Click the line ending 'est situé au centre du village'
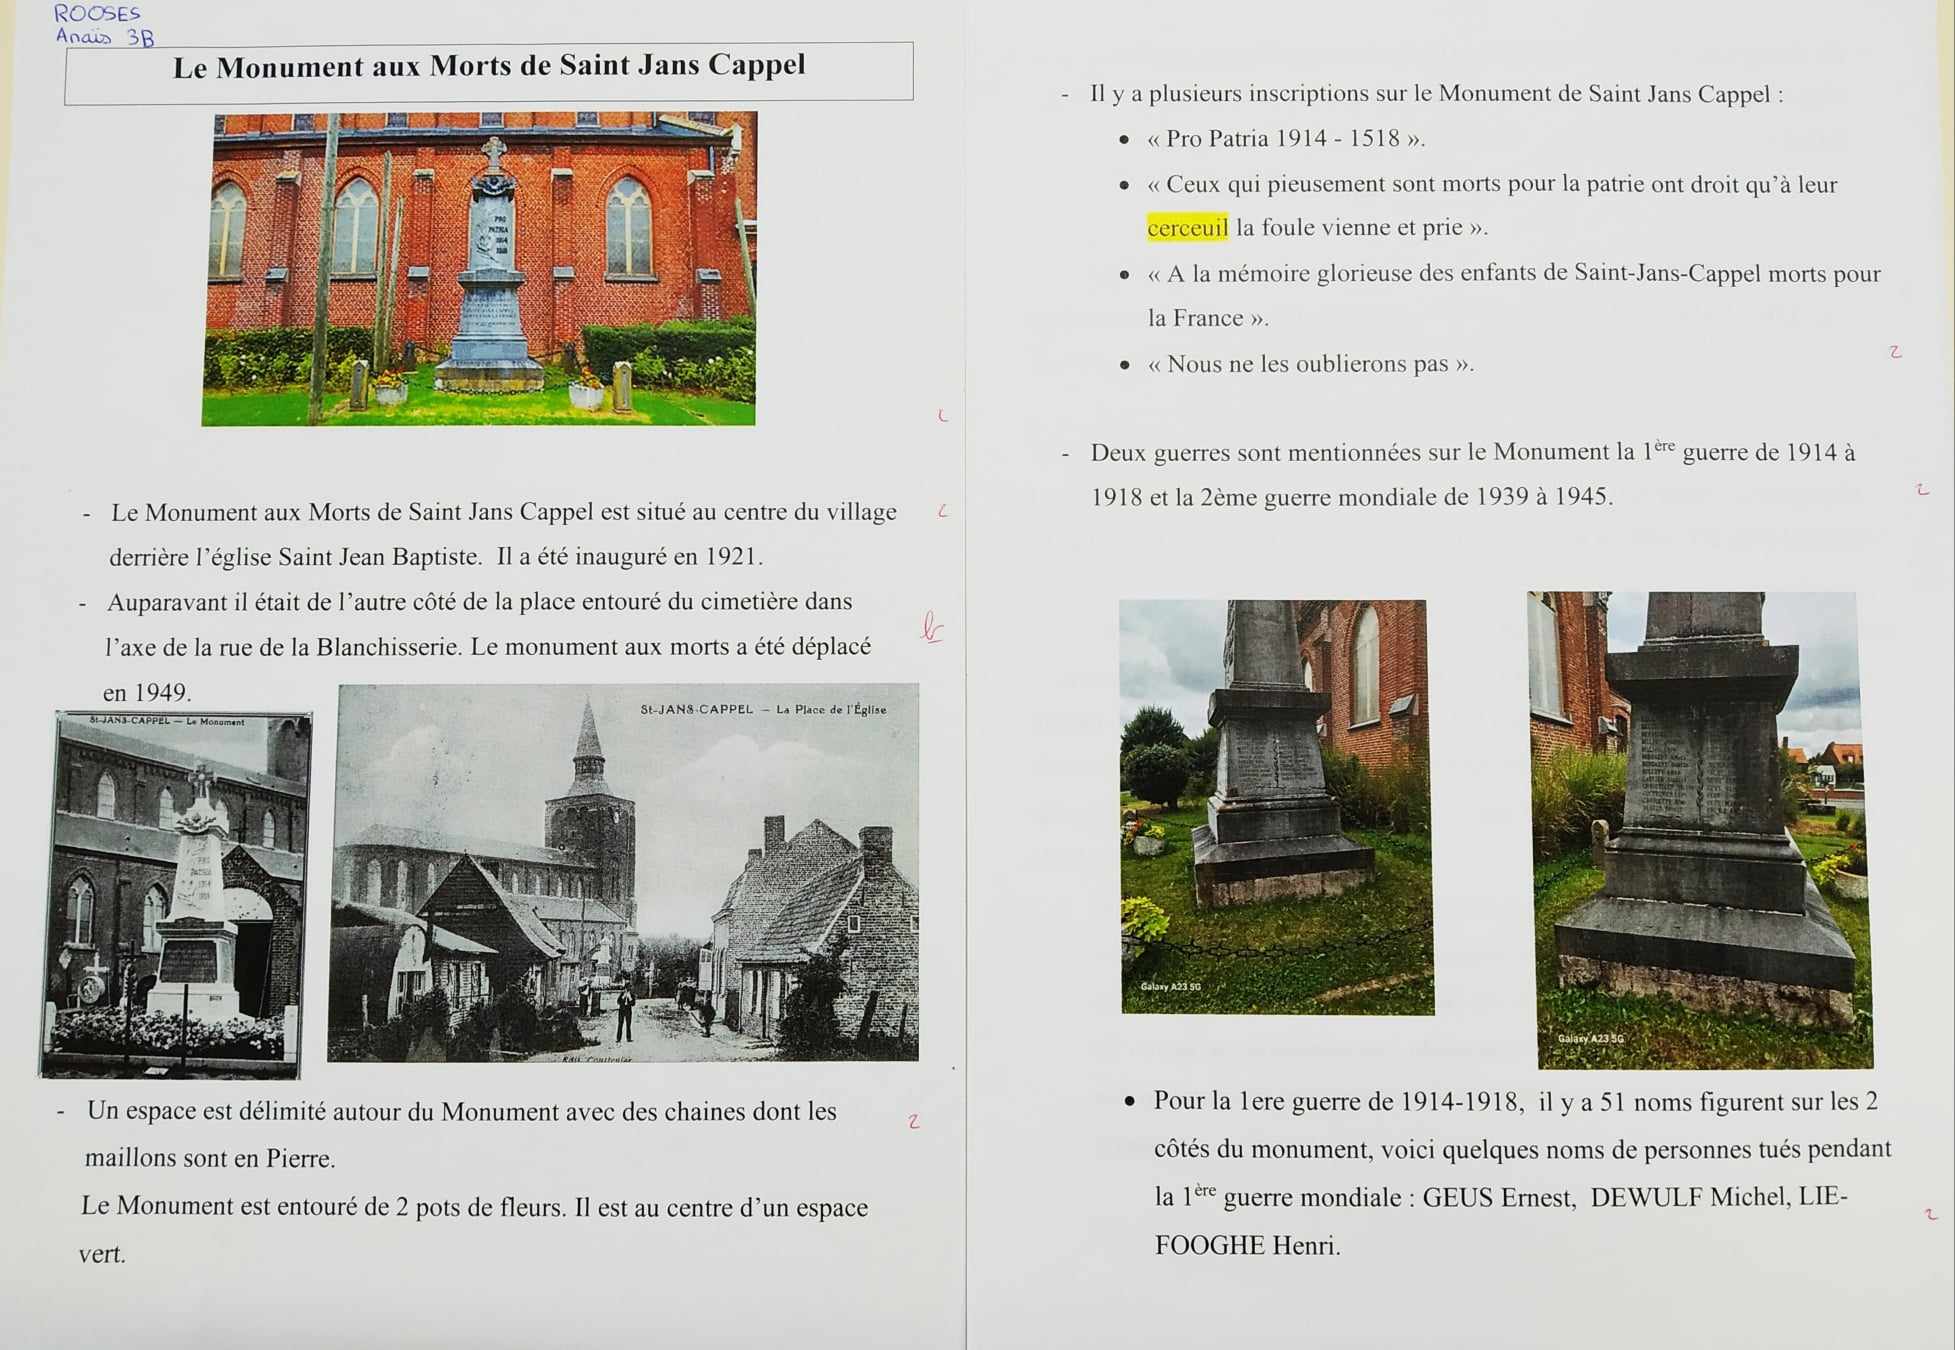Image resolution: width=1955 pixels, height=1350 pixels. 504,512
